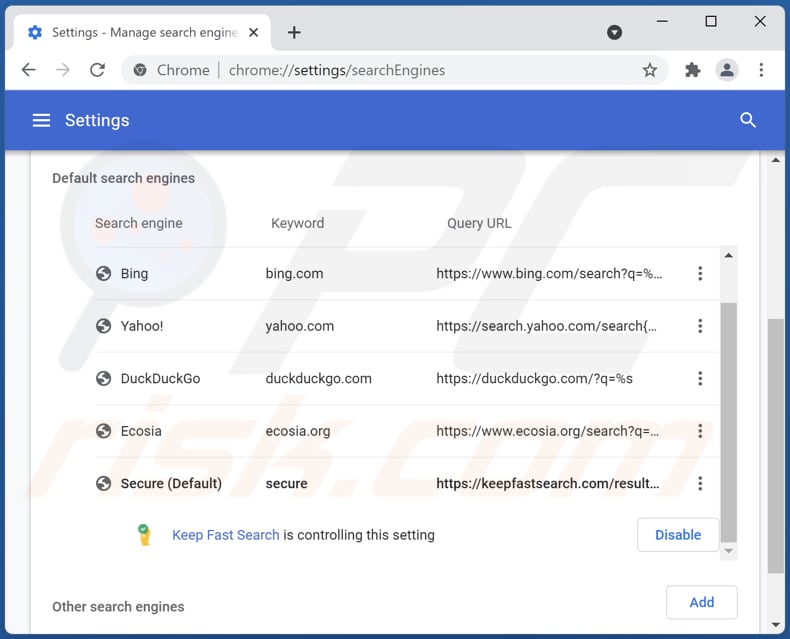790x639 pixels.
Task: Minimize the Chrome window
Action: (663, 21)
